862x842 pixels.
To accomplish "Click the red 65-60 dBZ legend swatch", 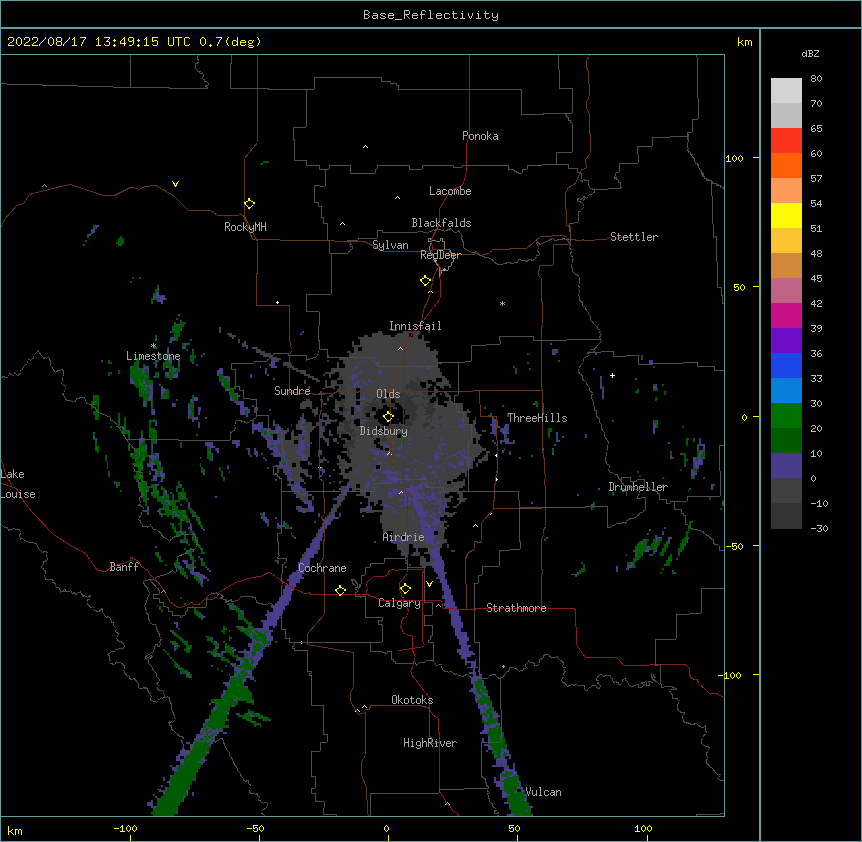I will pyautogui.click(x=786, y=140).
